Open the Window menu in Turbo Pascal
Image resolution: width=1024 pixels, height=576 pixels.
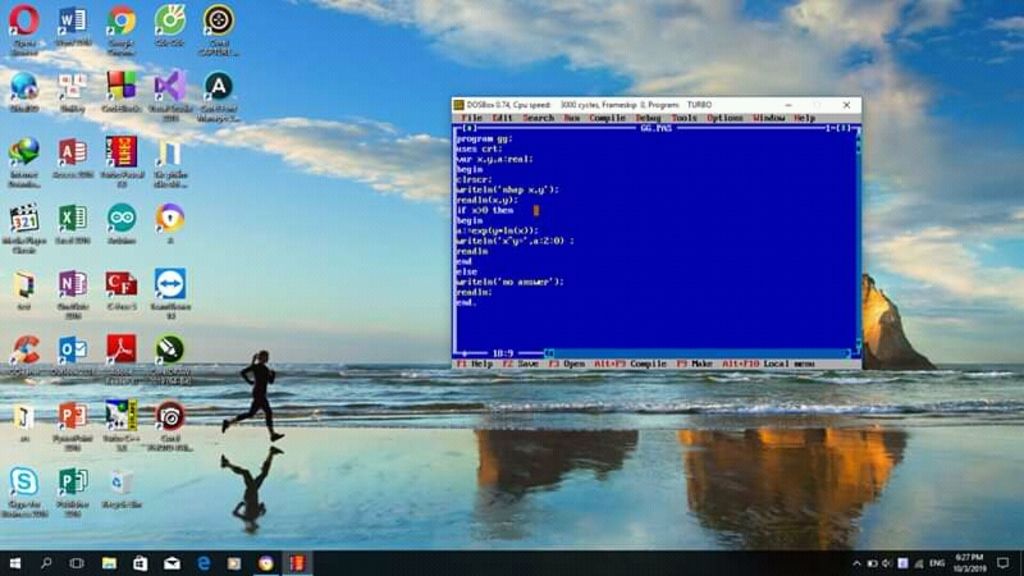[x=769, y=118]
